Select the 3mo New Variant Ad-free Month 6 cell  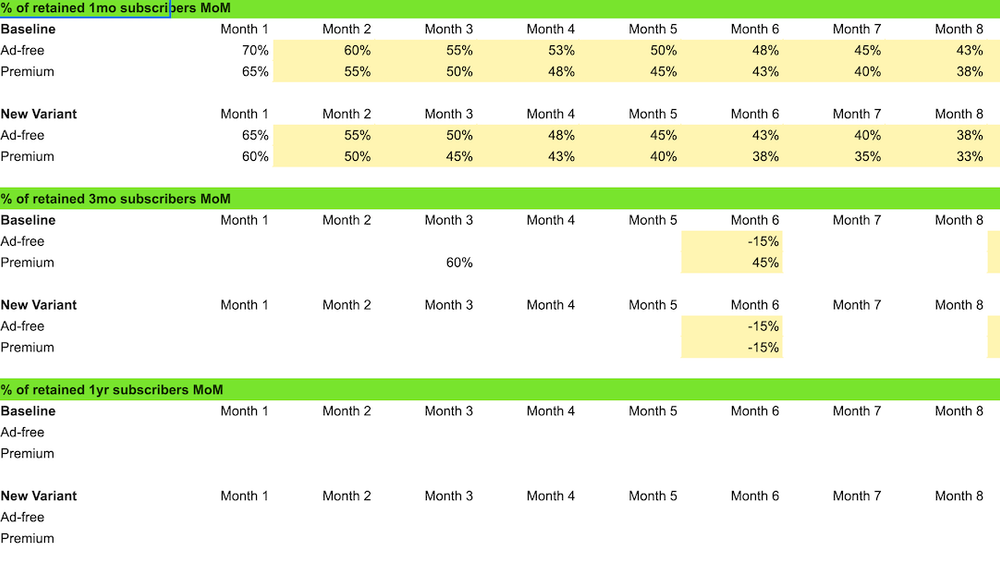(x=732, y=326)
